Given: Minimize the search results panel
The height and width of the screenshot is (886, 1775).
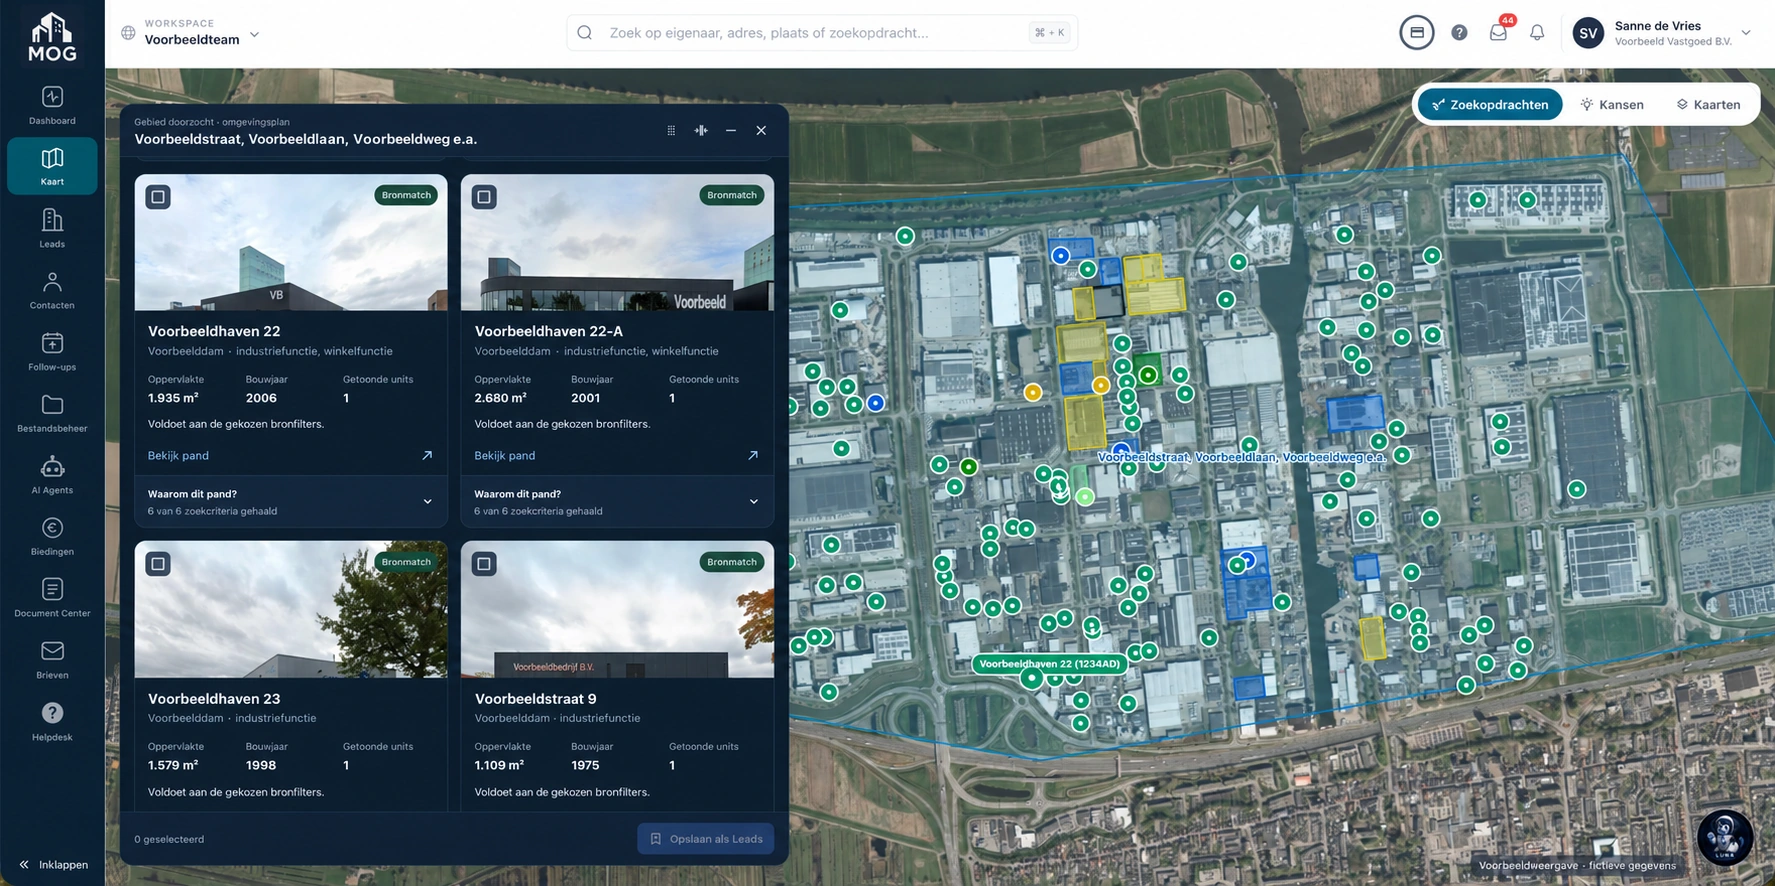Looking at the screenshot, I should click(731, 130).
